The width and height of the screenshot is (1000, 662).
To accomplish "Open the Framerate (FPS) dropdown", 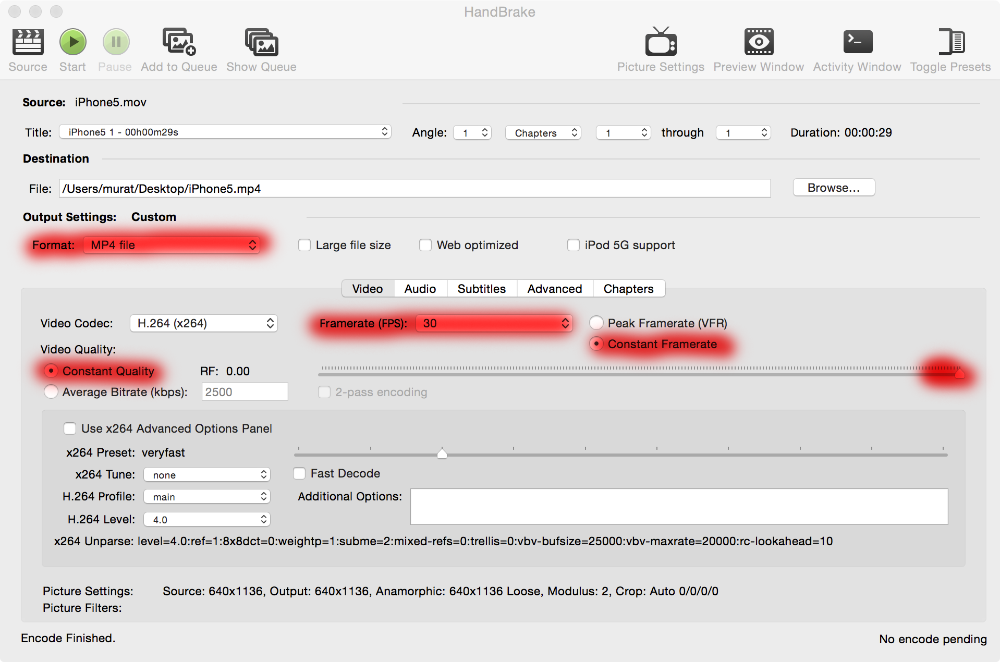I will point(494,323).
